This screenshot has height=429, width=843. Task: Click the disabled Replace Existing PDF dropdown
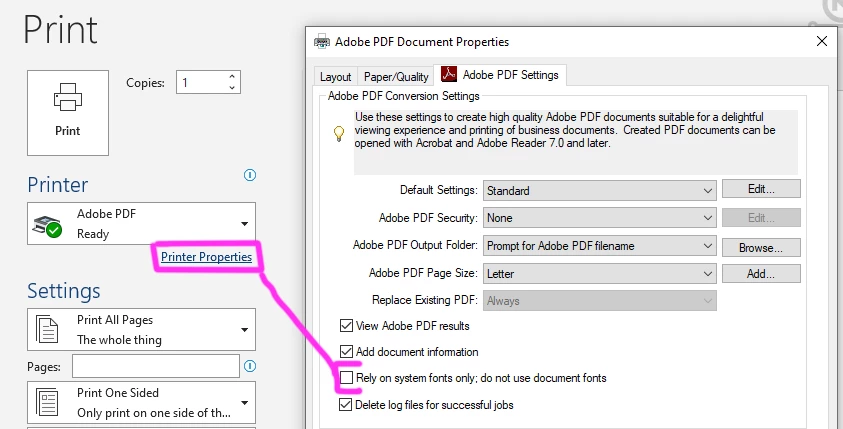599,301
